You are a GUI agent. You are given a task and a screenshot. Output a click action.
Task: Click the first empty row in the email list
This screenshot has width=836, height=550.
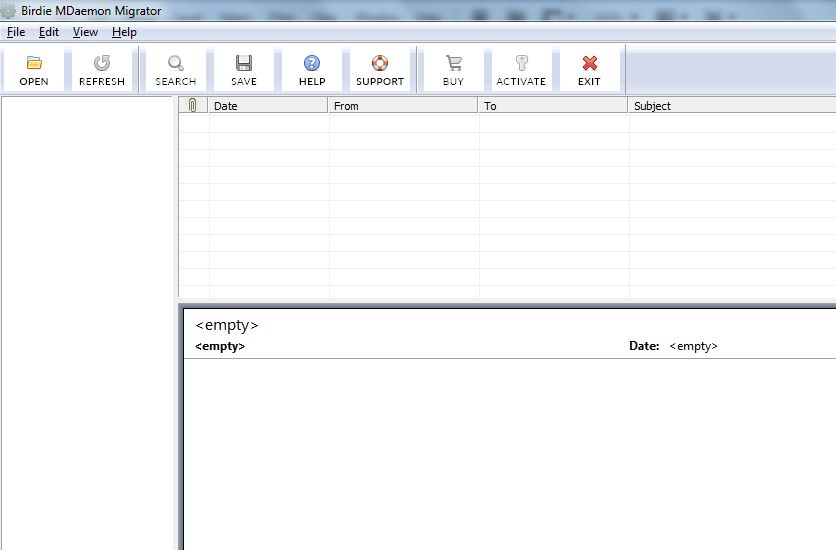500,124
